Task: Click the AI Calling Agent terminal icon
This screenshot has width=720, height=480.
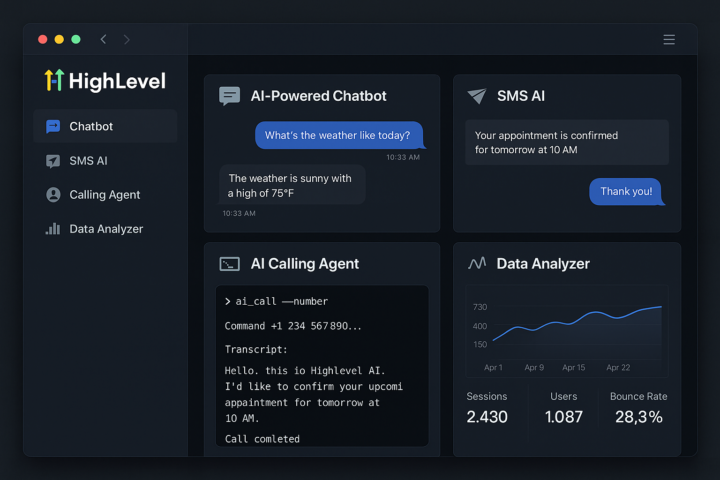Action: (230, 264)
